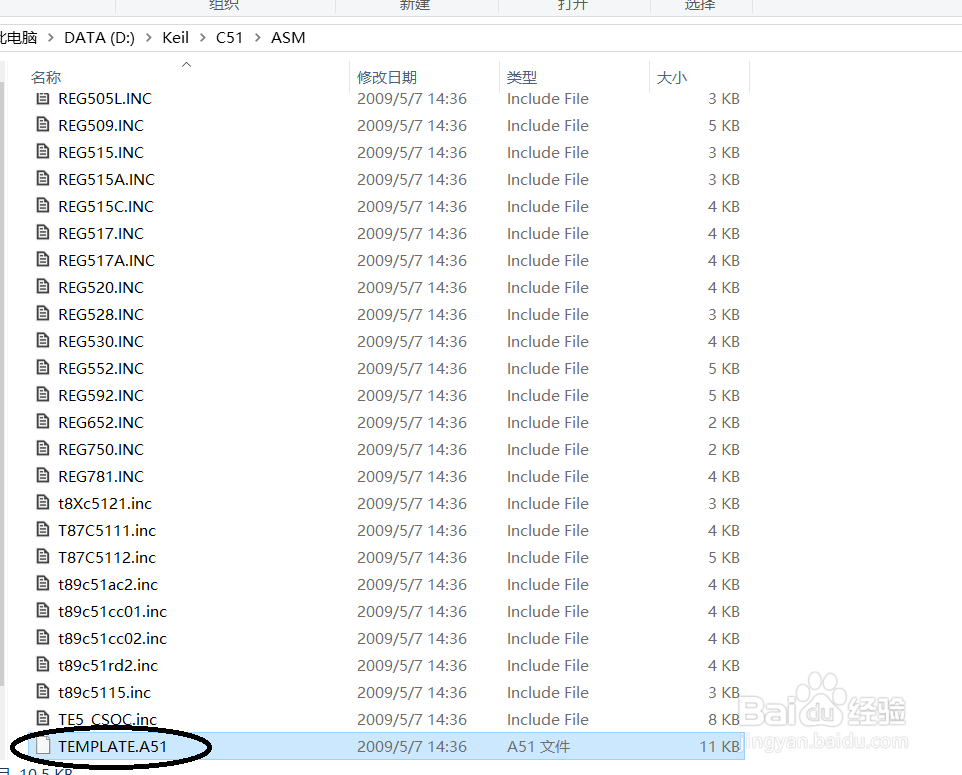The width and height of the screenshot is (962, 775).
Task: Click the 5 KB size of T87C5112.inc
Action: coord(724,557)
